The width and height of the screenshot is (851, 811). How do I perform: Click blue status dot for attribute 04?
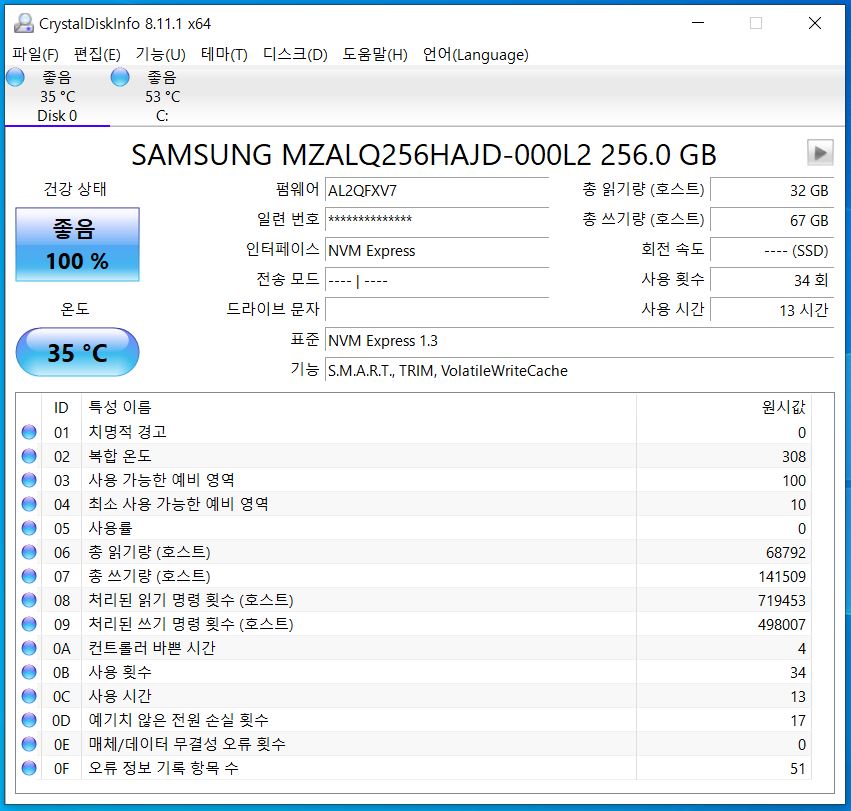tap(29, 504)
